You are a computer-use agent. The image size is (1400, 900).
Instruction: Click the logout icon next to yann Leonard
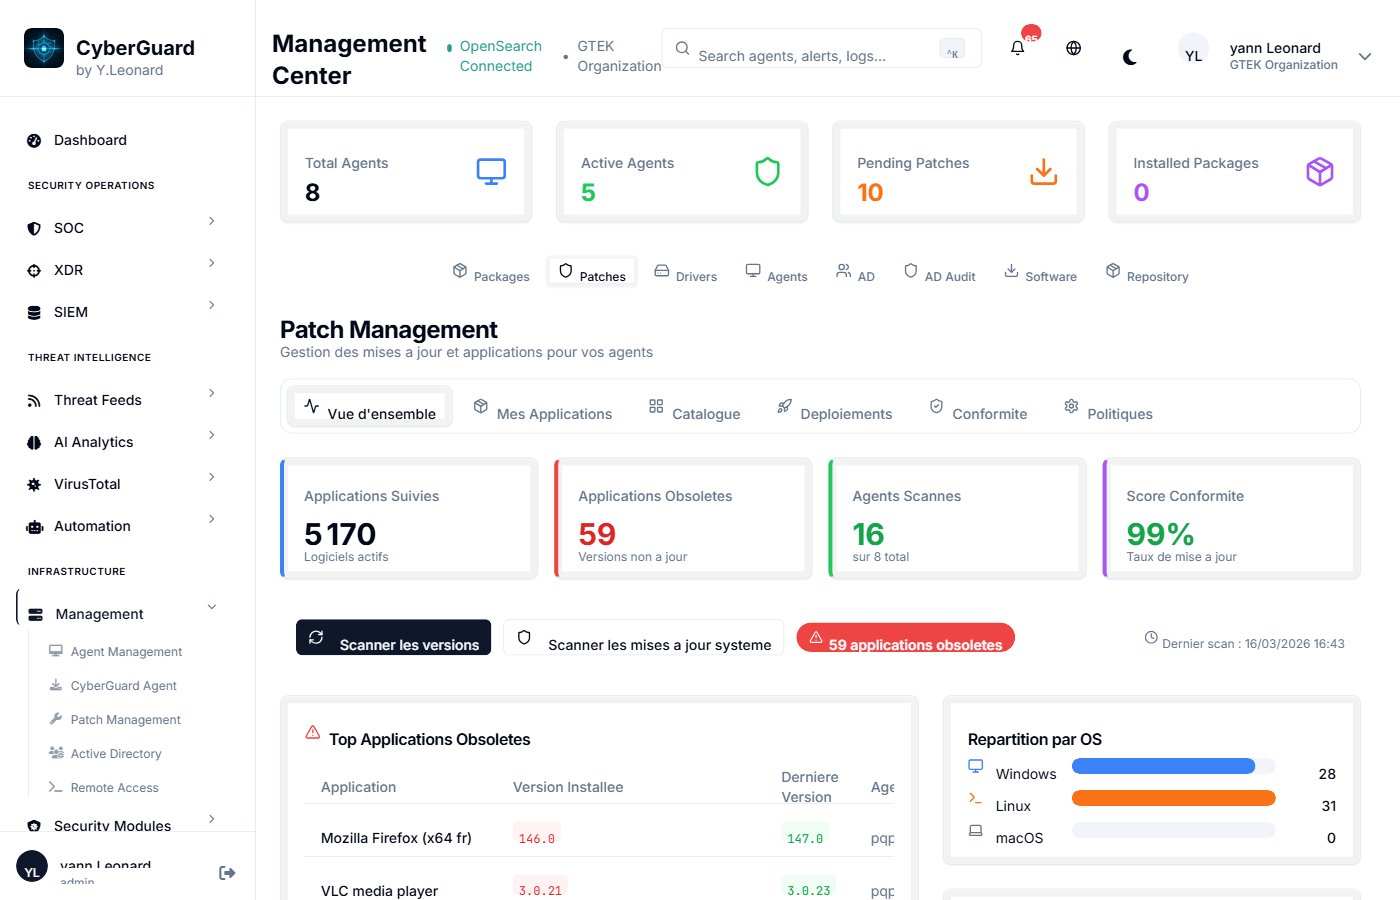pos(227,872)
